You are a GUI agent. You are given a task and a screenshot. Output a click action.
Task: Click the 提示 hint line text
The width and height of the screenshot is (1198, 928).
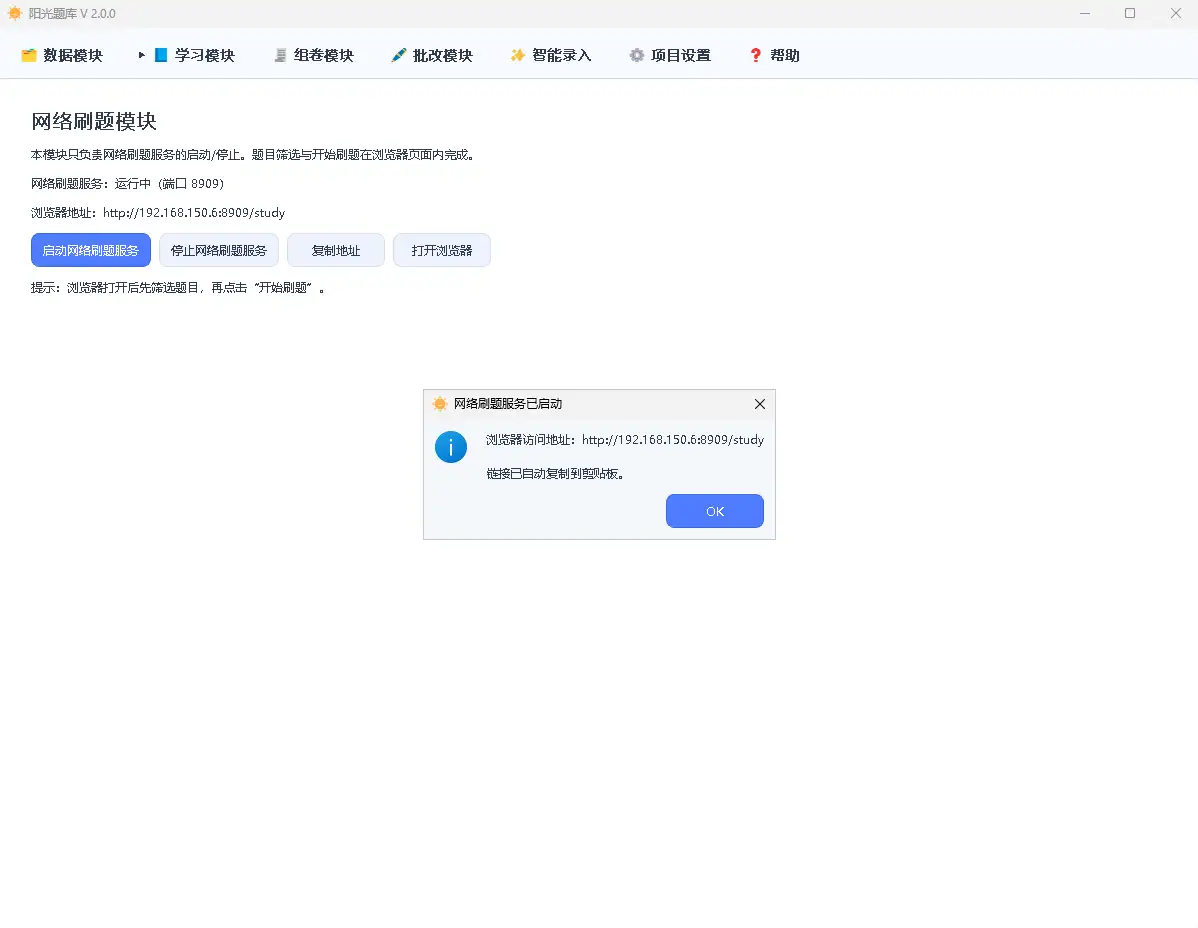178,288
